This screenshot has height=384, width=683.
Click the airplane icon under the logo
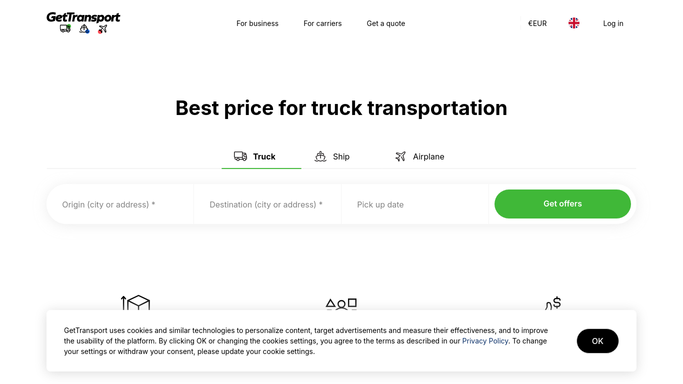[x=102, y=29]
